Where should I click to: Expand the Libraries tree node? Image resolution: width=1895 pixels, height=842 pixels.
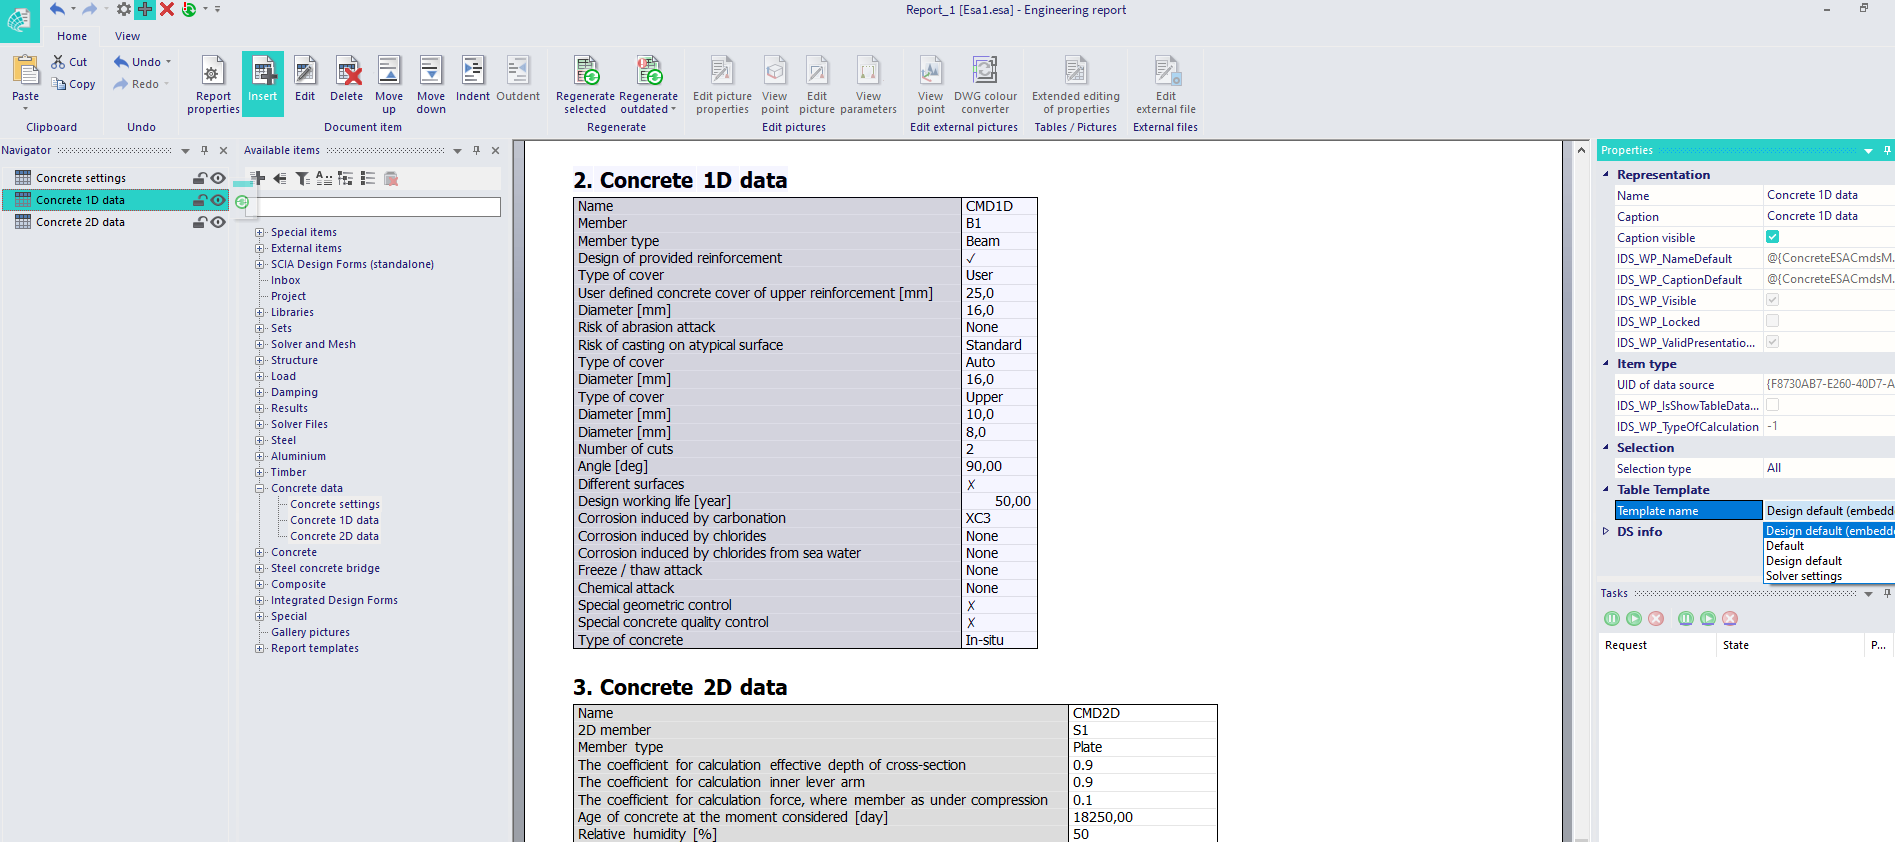tap(260, 312)
